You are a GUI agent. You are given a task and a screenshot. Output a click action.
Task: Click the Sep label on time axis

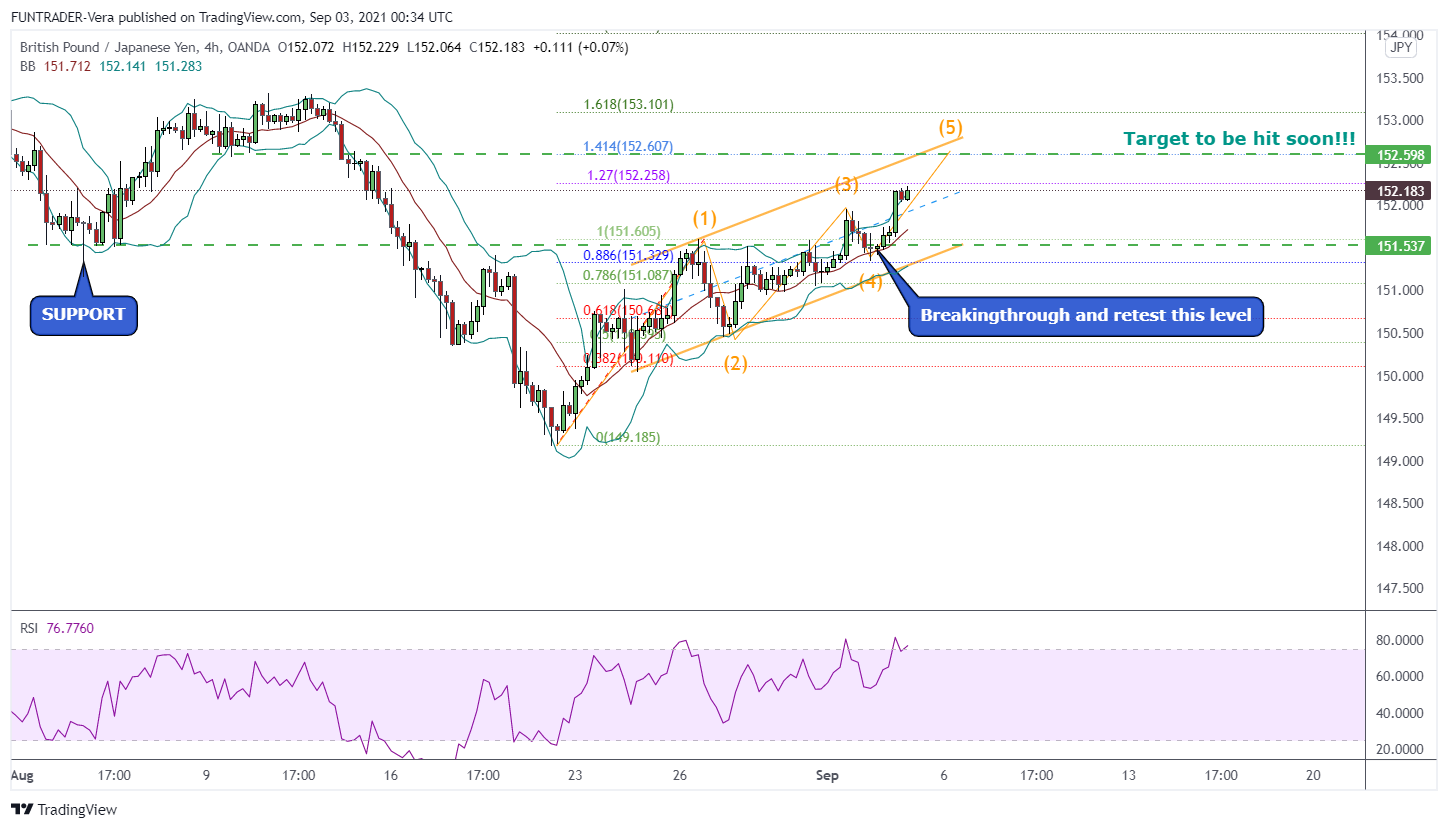(x=827, y=775)
